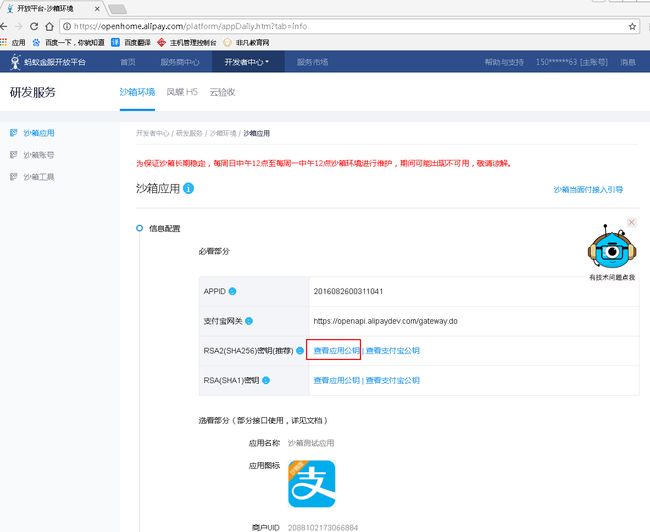
Task: Reload the page with refresh icon
Action: point(34,27)
